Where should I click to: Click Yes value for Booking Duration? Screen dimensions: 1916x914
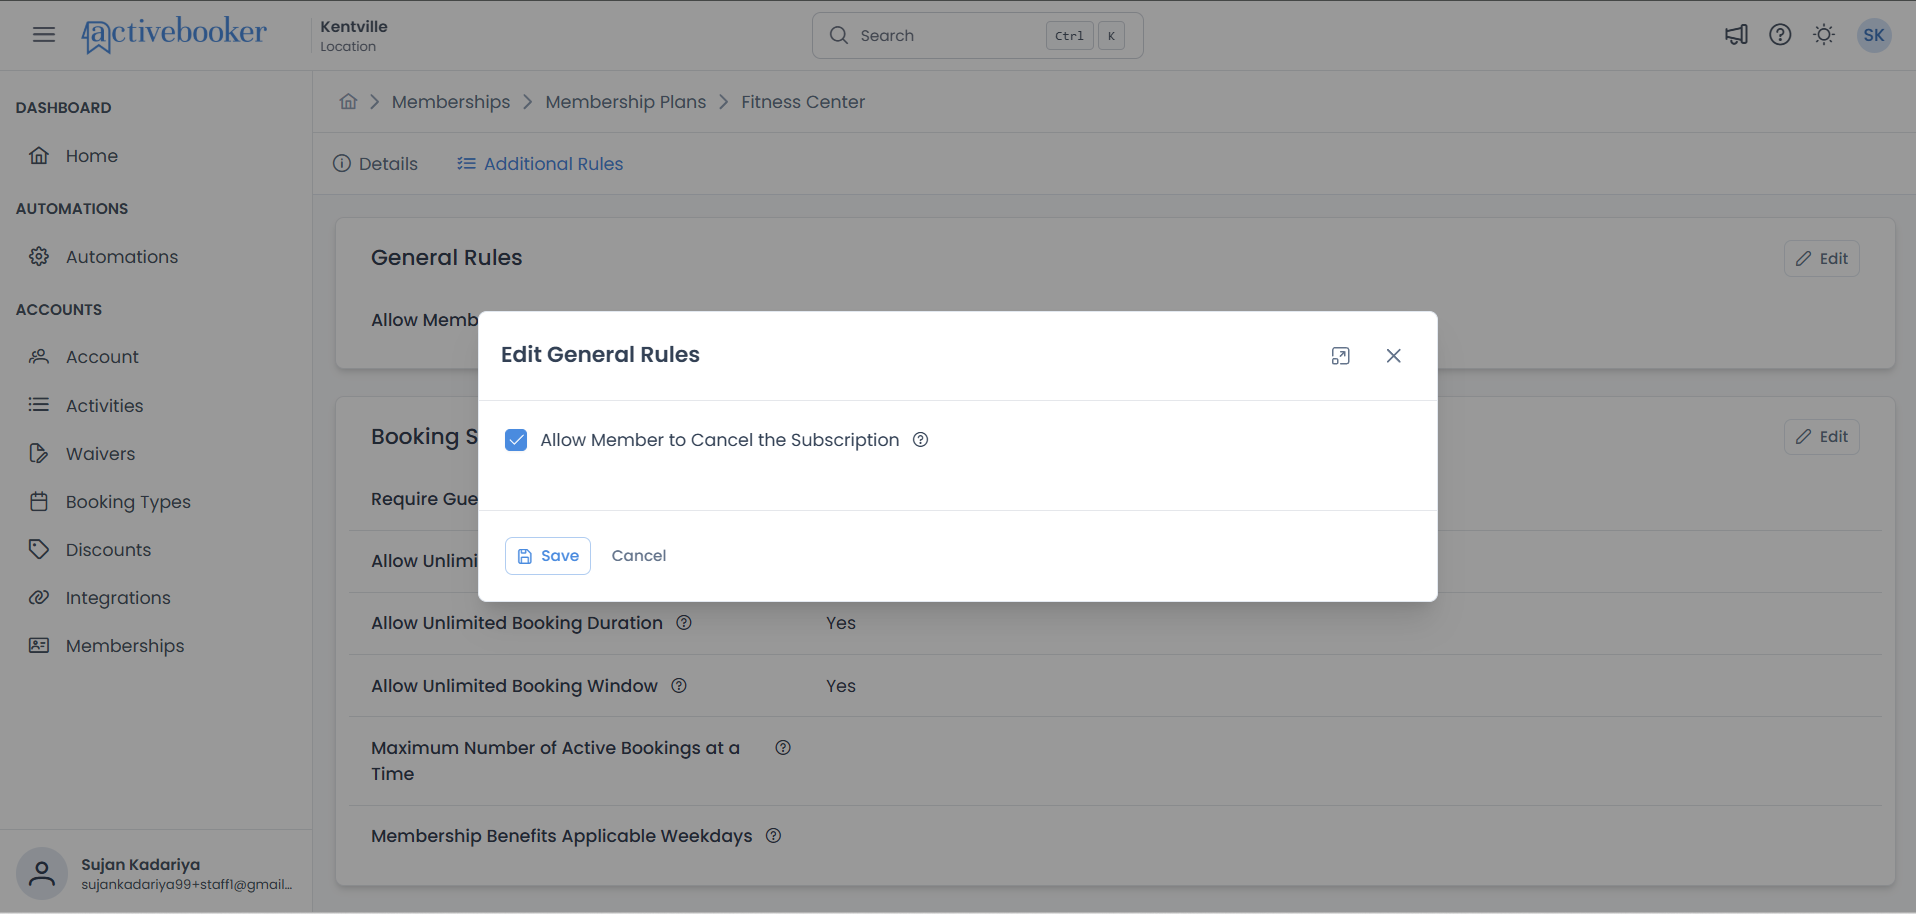pyautogui.click(x=841, y=623)
